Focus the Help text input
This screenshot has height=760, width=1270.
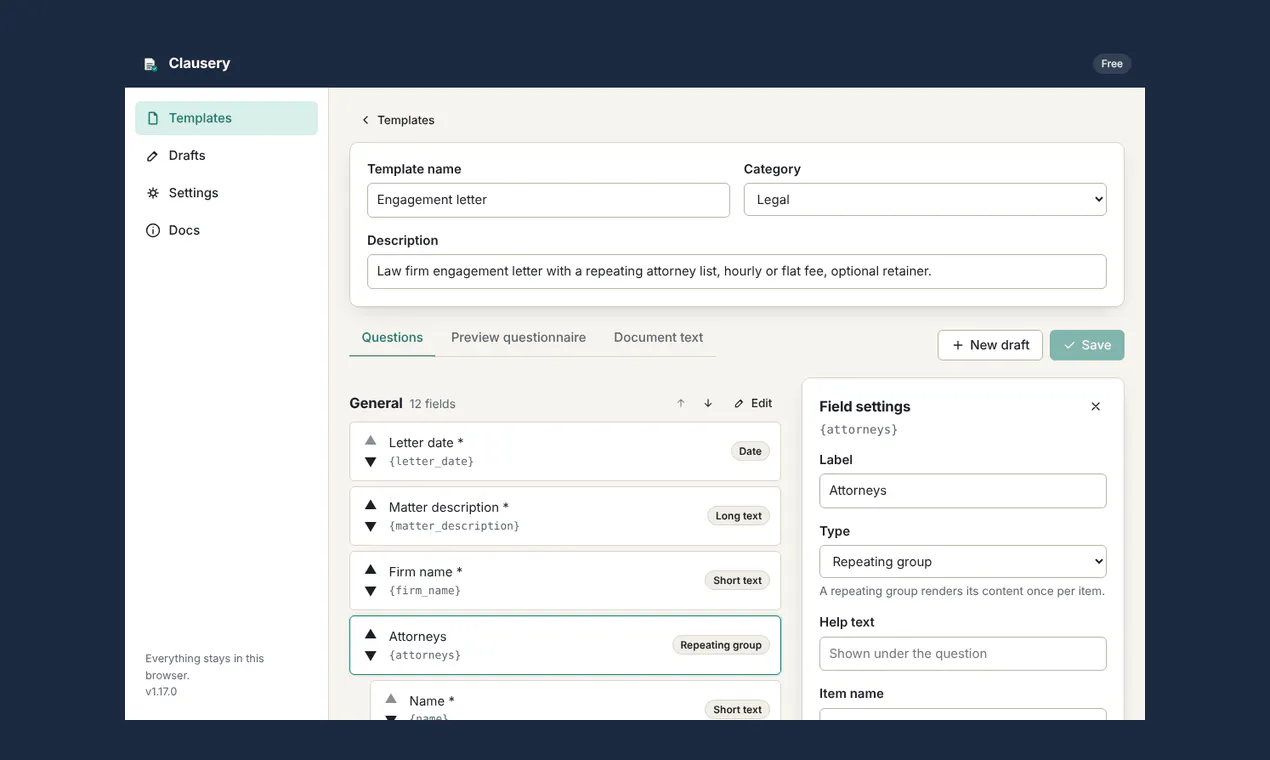[963, 654]
